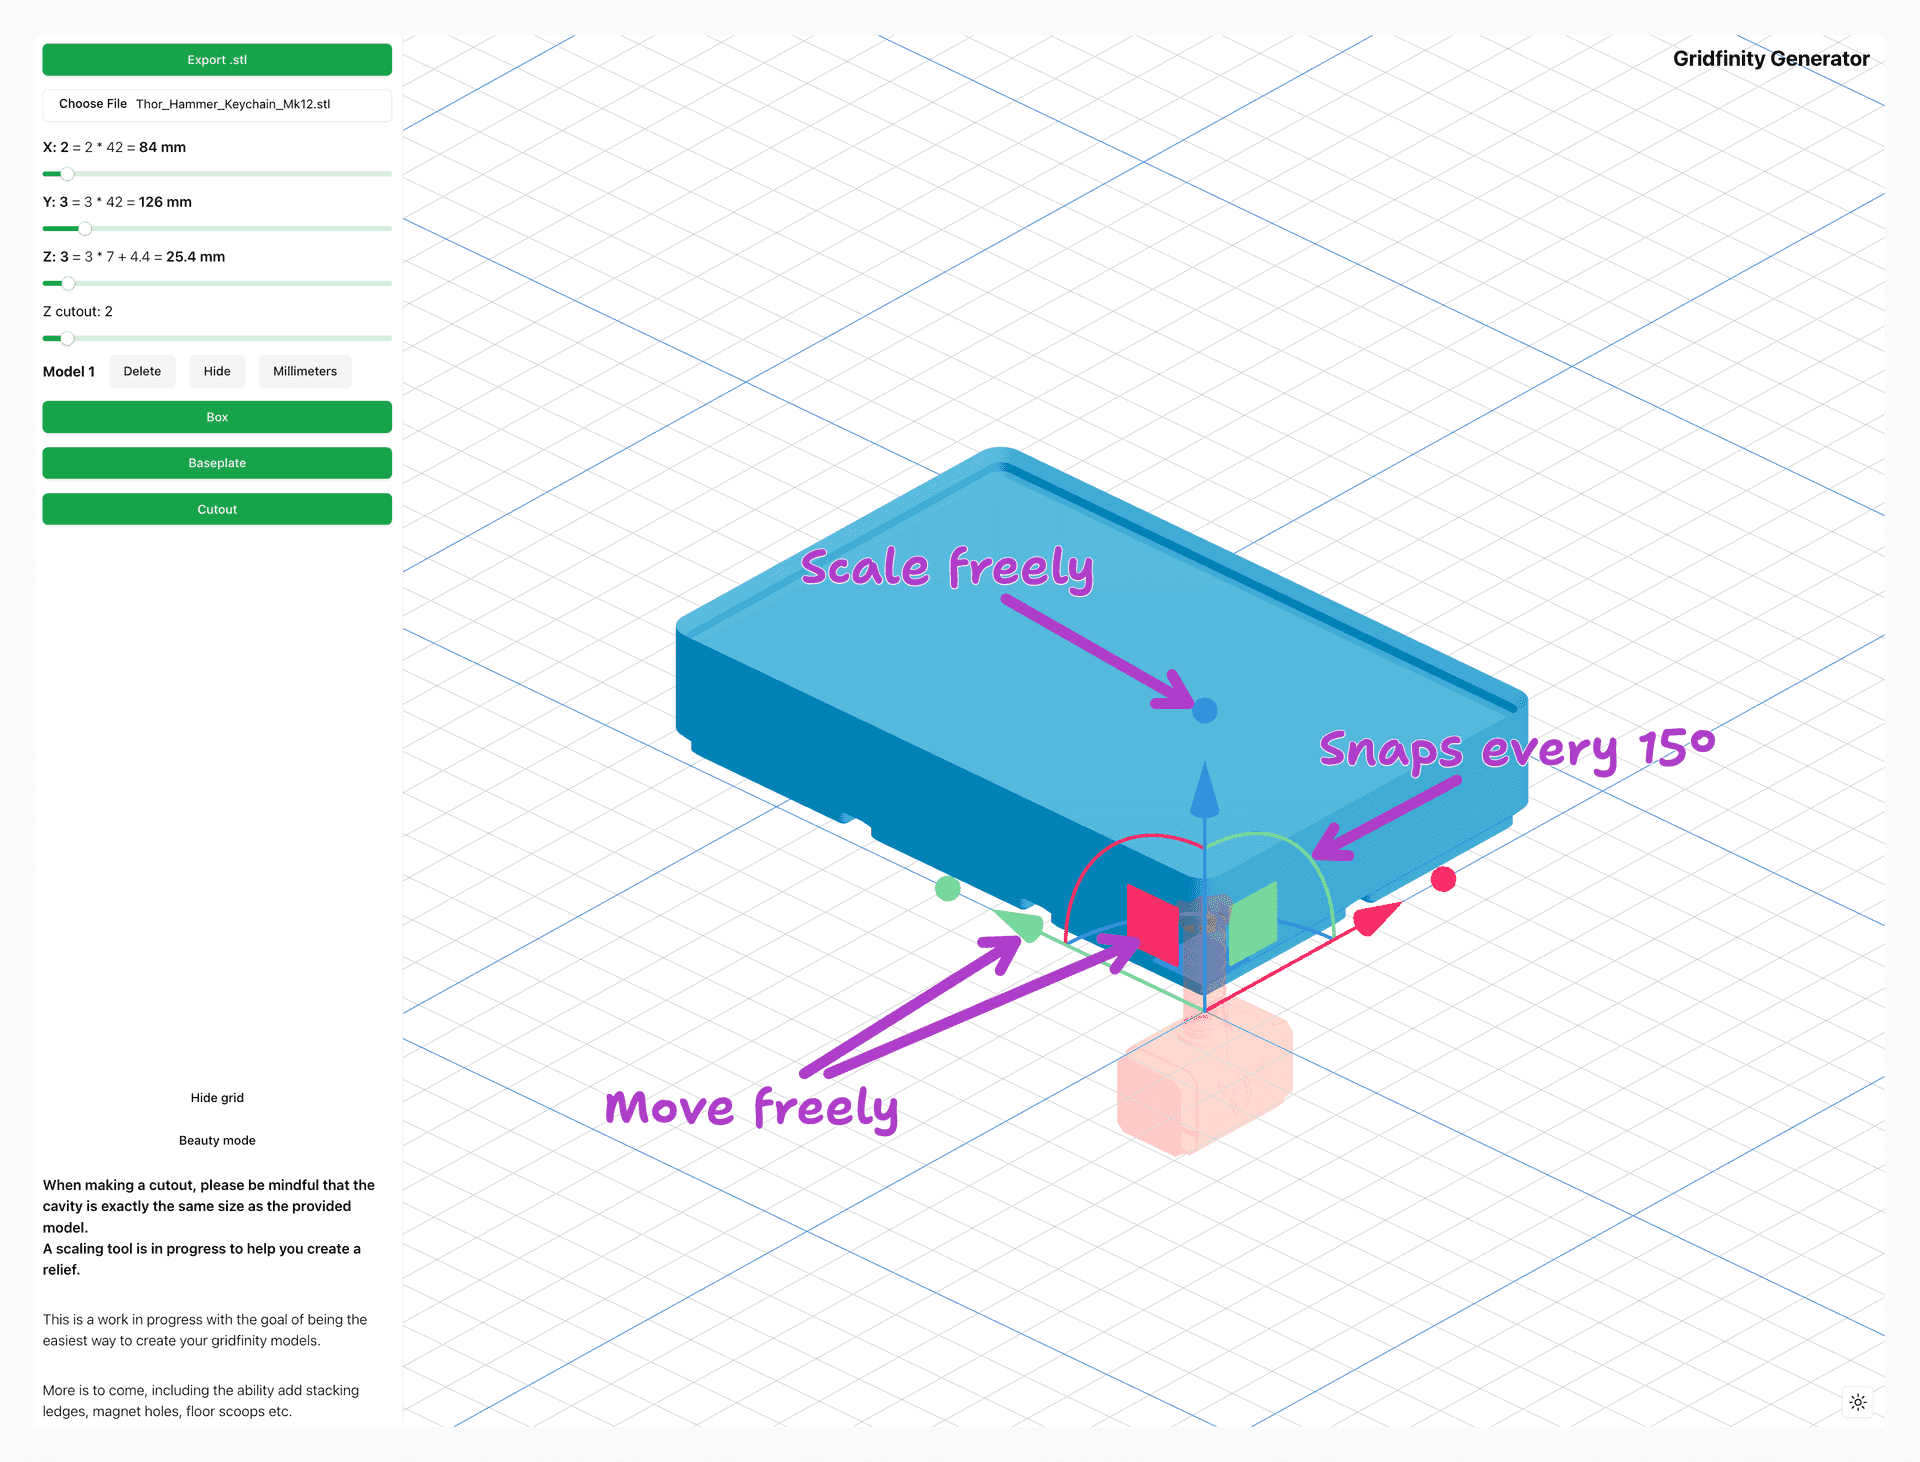Image resolution: width=1920 pixels, height=1462 pixels.
Task: Choose File to load an STL
Action: click(x=93, y=104)
